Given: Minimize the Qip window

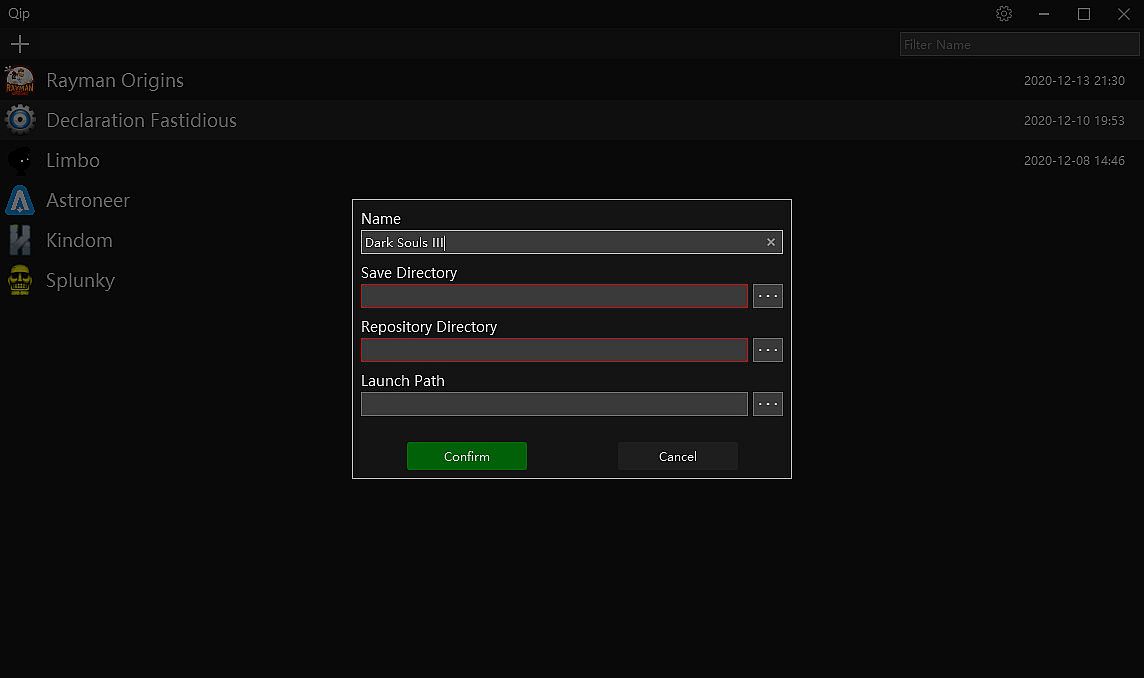Looking at the screenshot, I should [1044, 14].
